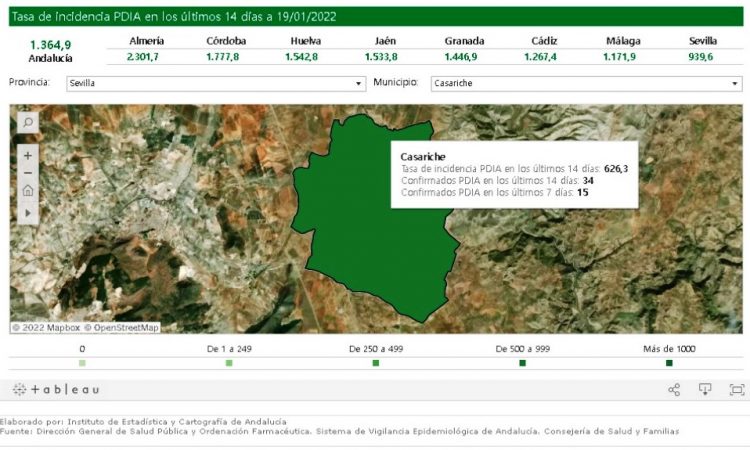The height and width of the screenshot is (450, 750).
Task: Reset map view with home icon
Action: click(x=27, y=191)
